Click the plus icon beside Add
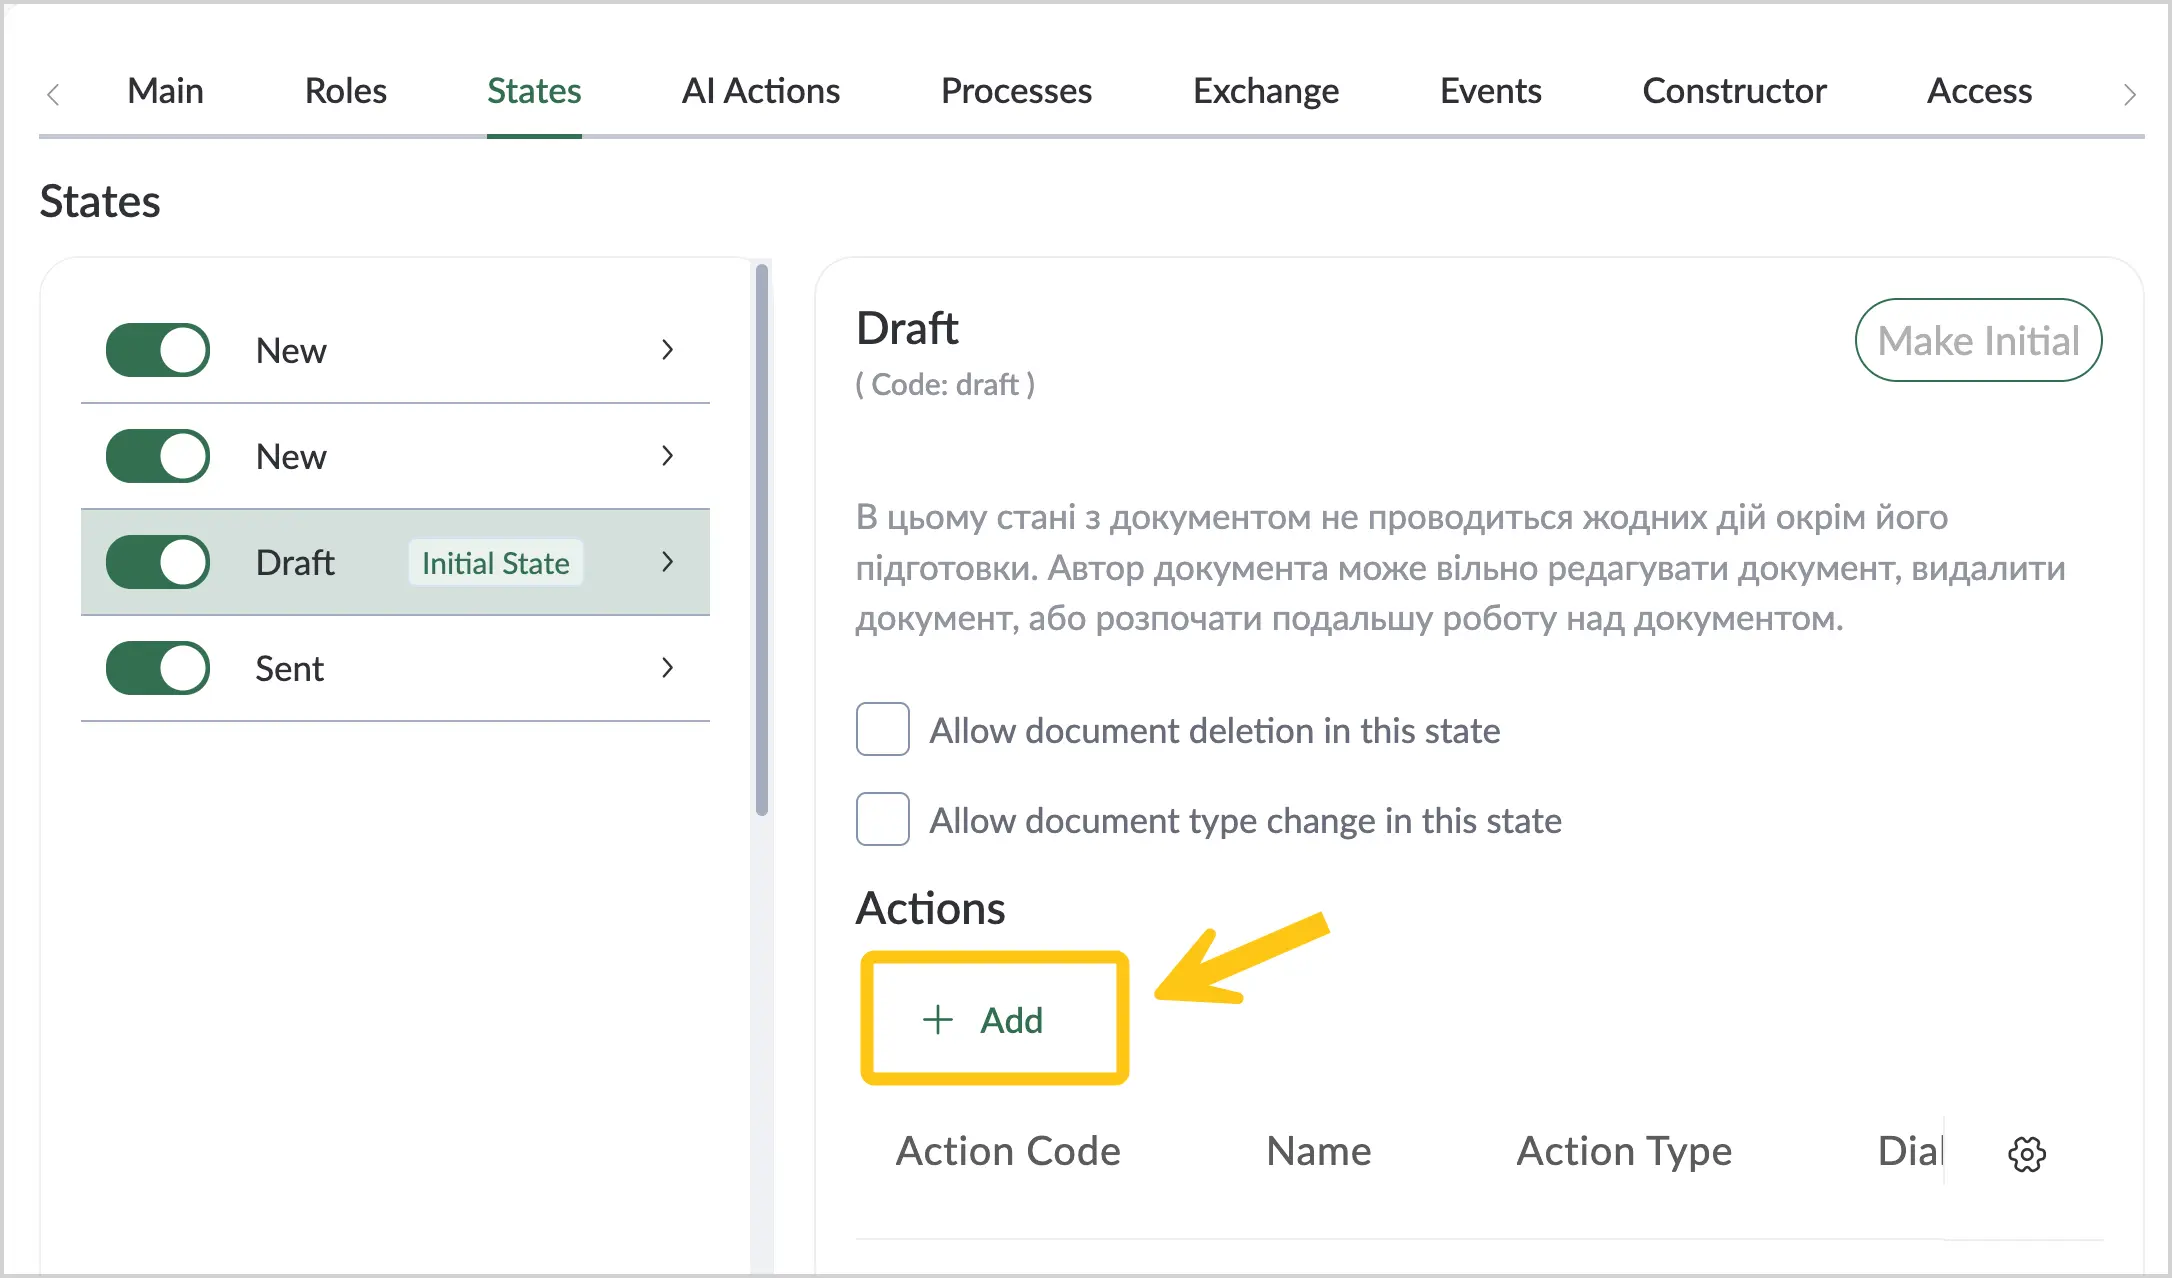 coord(937,1020)
